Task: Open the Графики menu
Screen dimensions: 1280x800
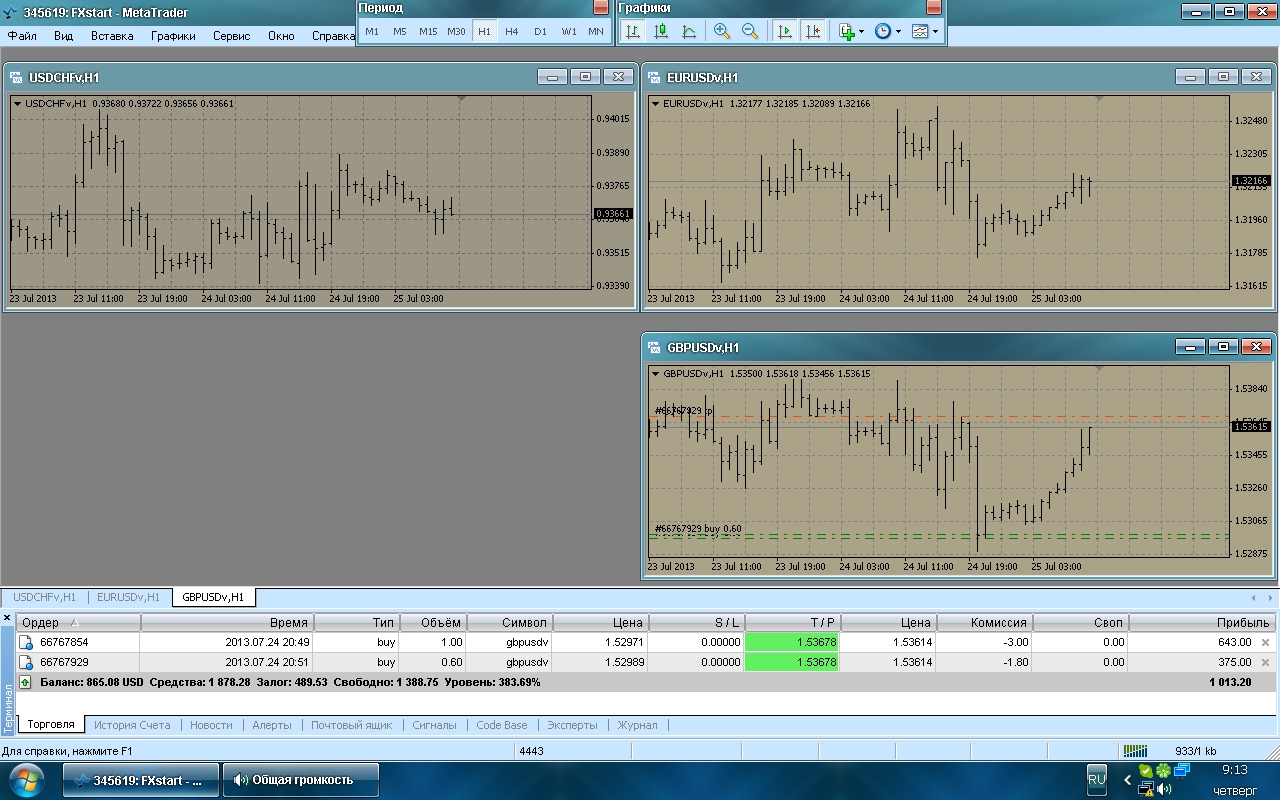Action: pyautogui.click(x=173, y=36)
